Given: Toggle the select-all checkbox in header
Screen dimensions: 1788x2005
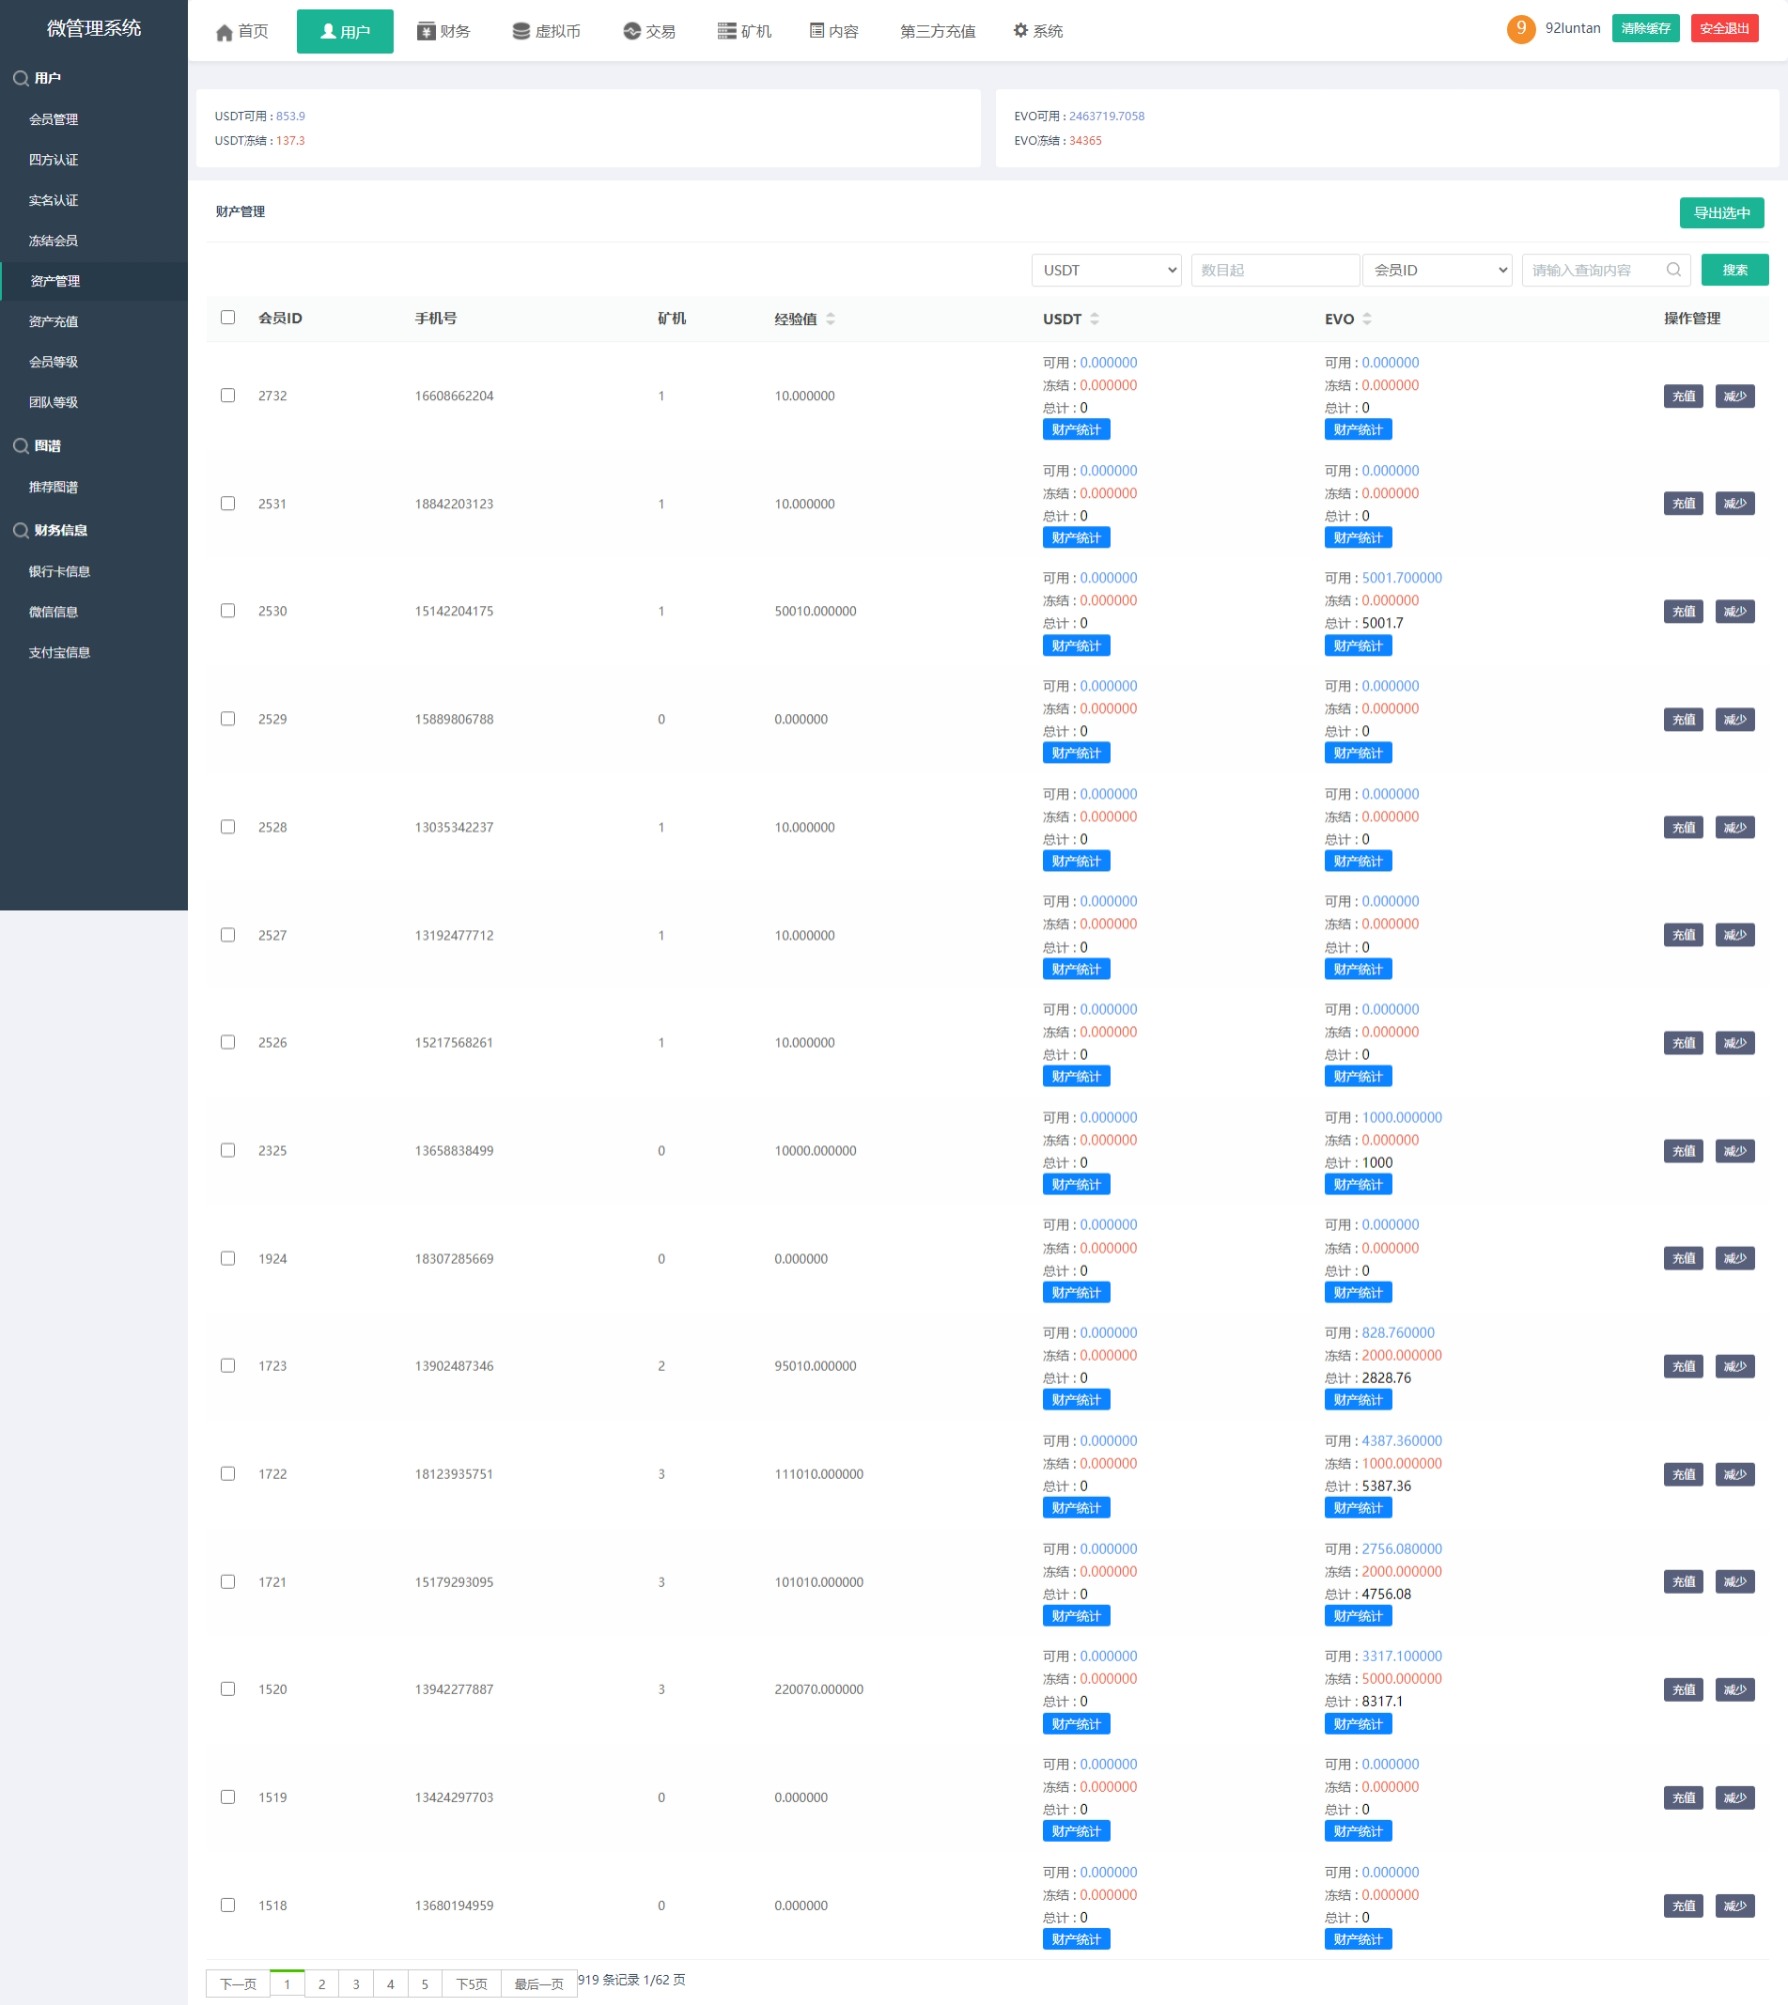Looking at the screenshot, I should pos(228,317).
